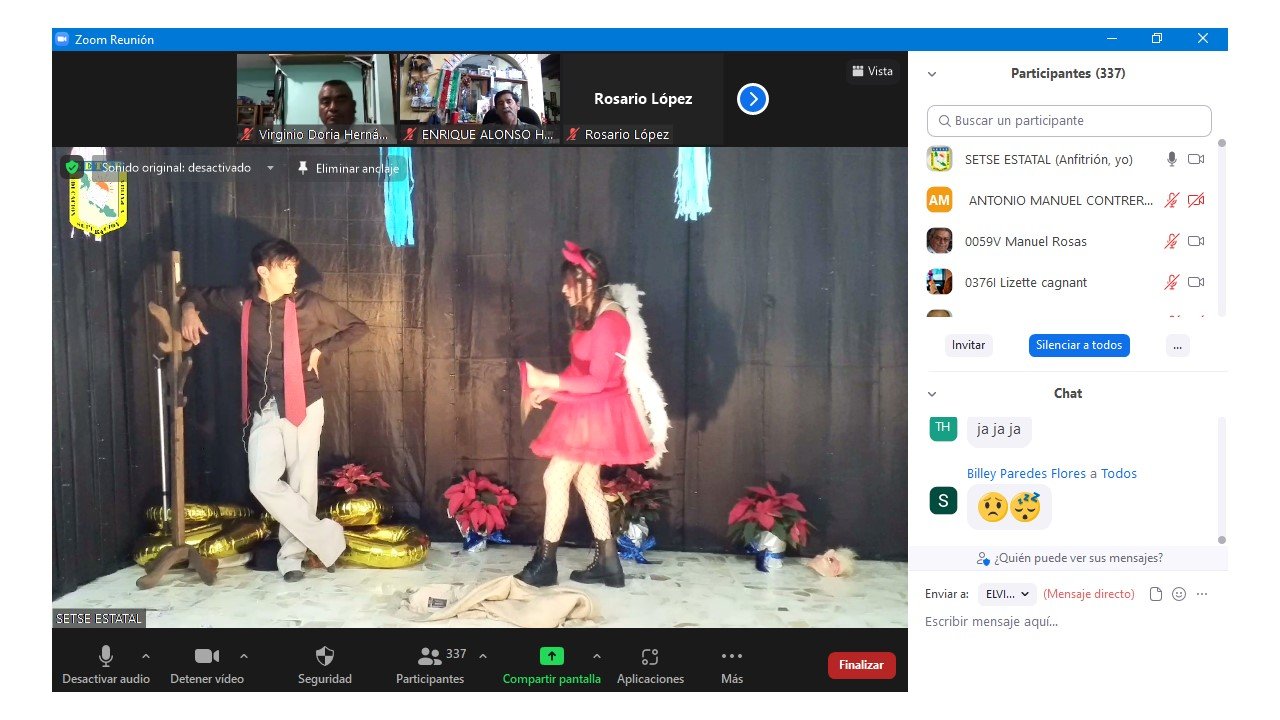Screen dimensions: 1280x720
Task: Click the emoji icon in chat
Action: pos(1179,594)
